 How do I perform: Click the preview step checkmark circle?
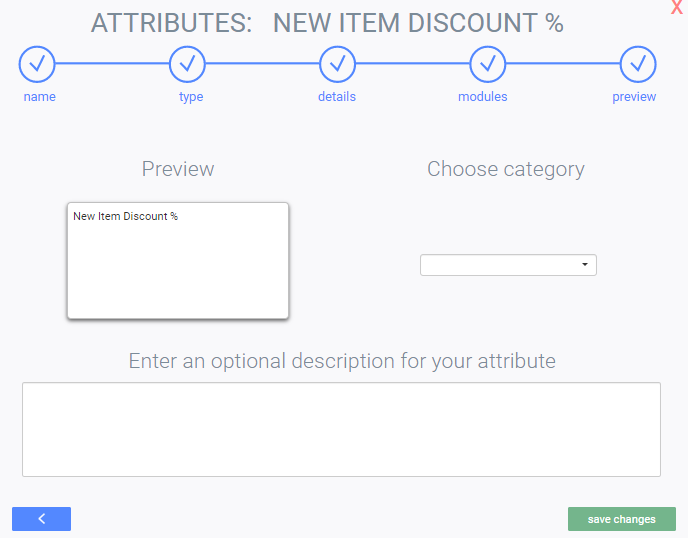637,65
